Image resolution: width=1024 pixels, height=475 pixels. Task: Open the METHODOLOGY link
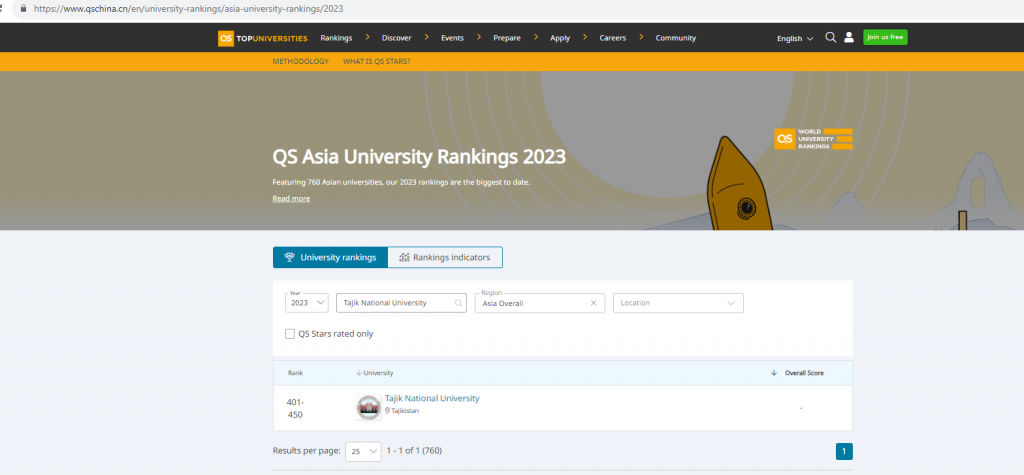click(300, 61)
